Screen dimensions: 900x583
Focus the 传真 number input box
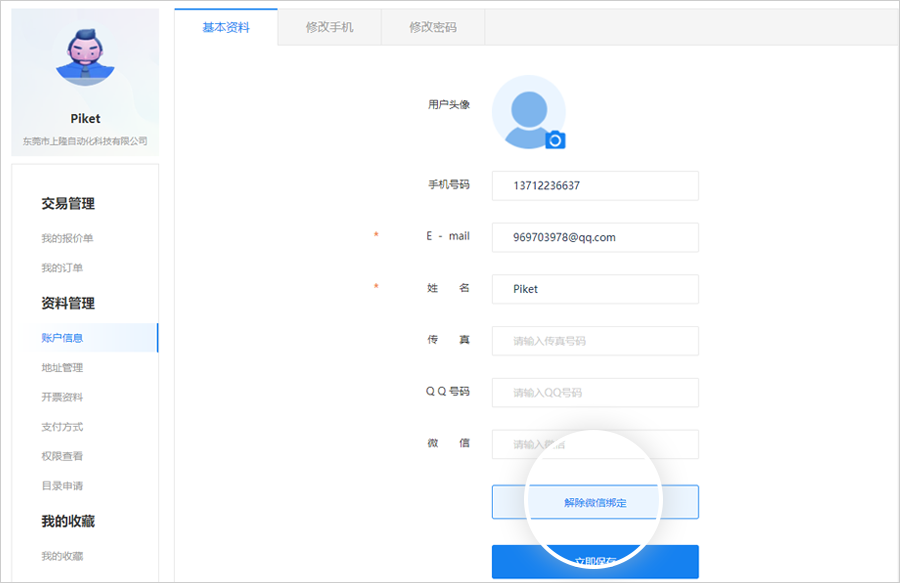point(595,341)
